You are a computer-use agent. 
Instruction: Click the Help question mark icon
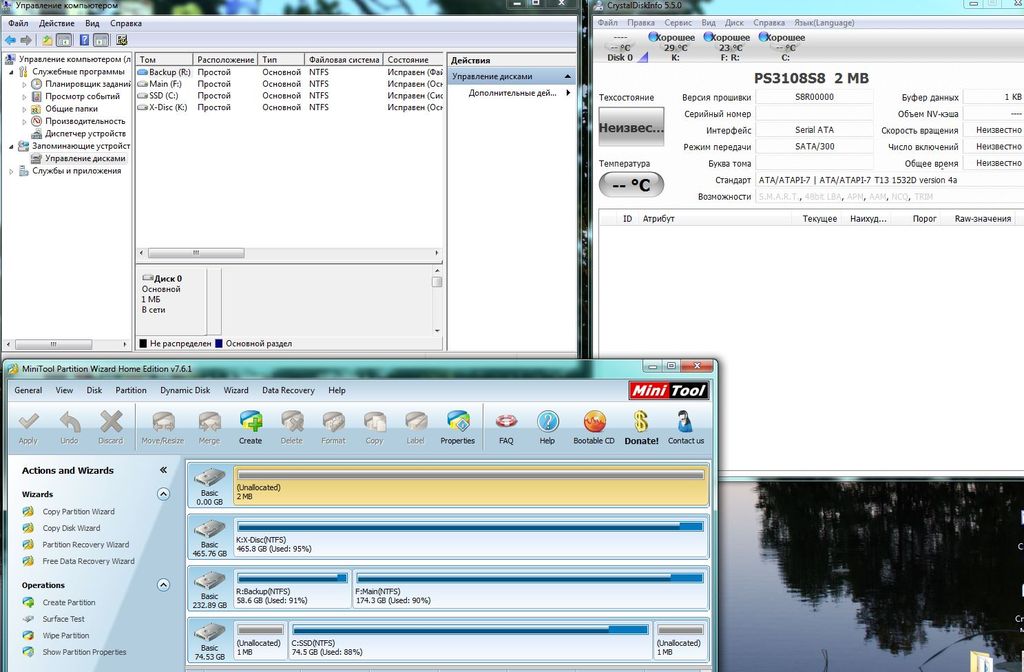click(547, 423)
